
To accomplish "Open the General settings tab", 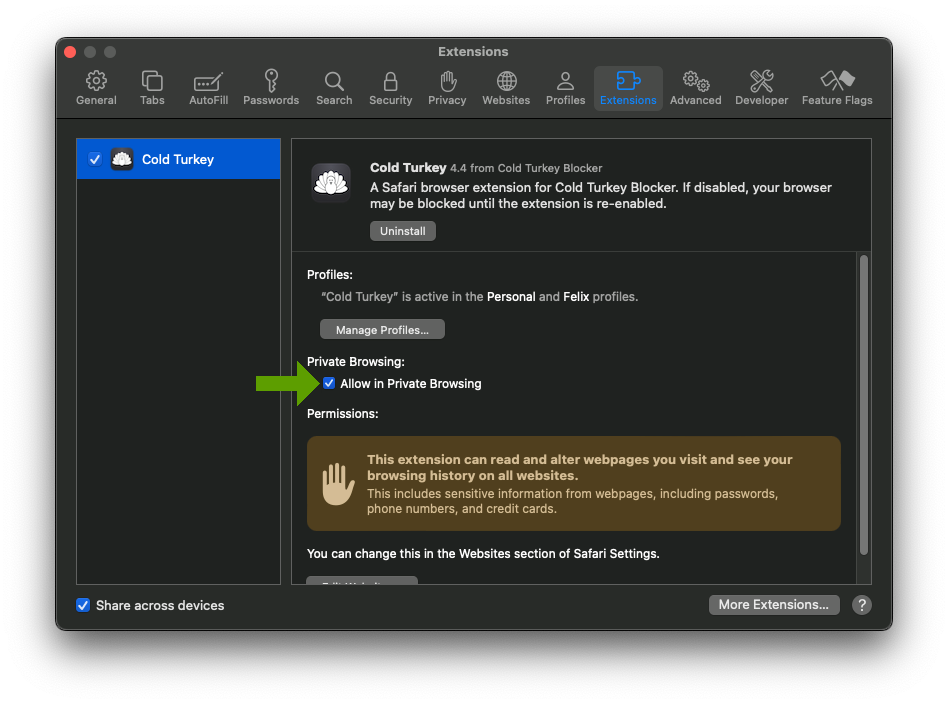I will pyautogui.click(x=96, y=88).
